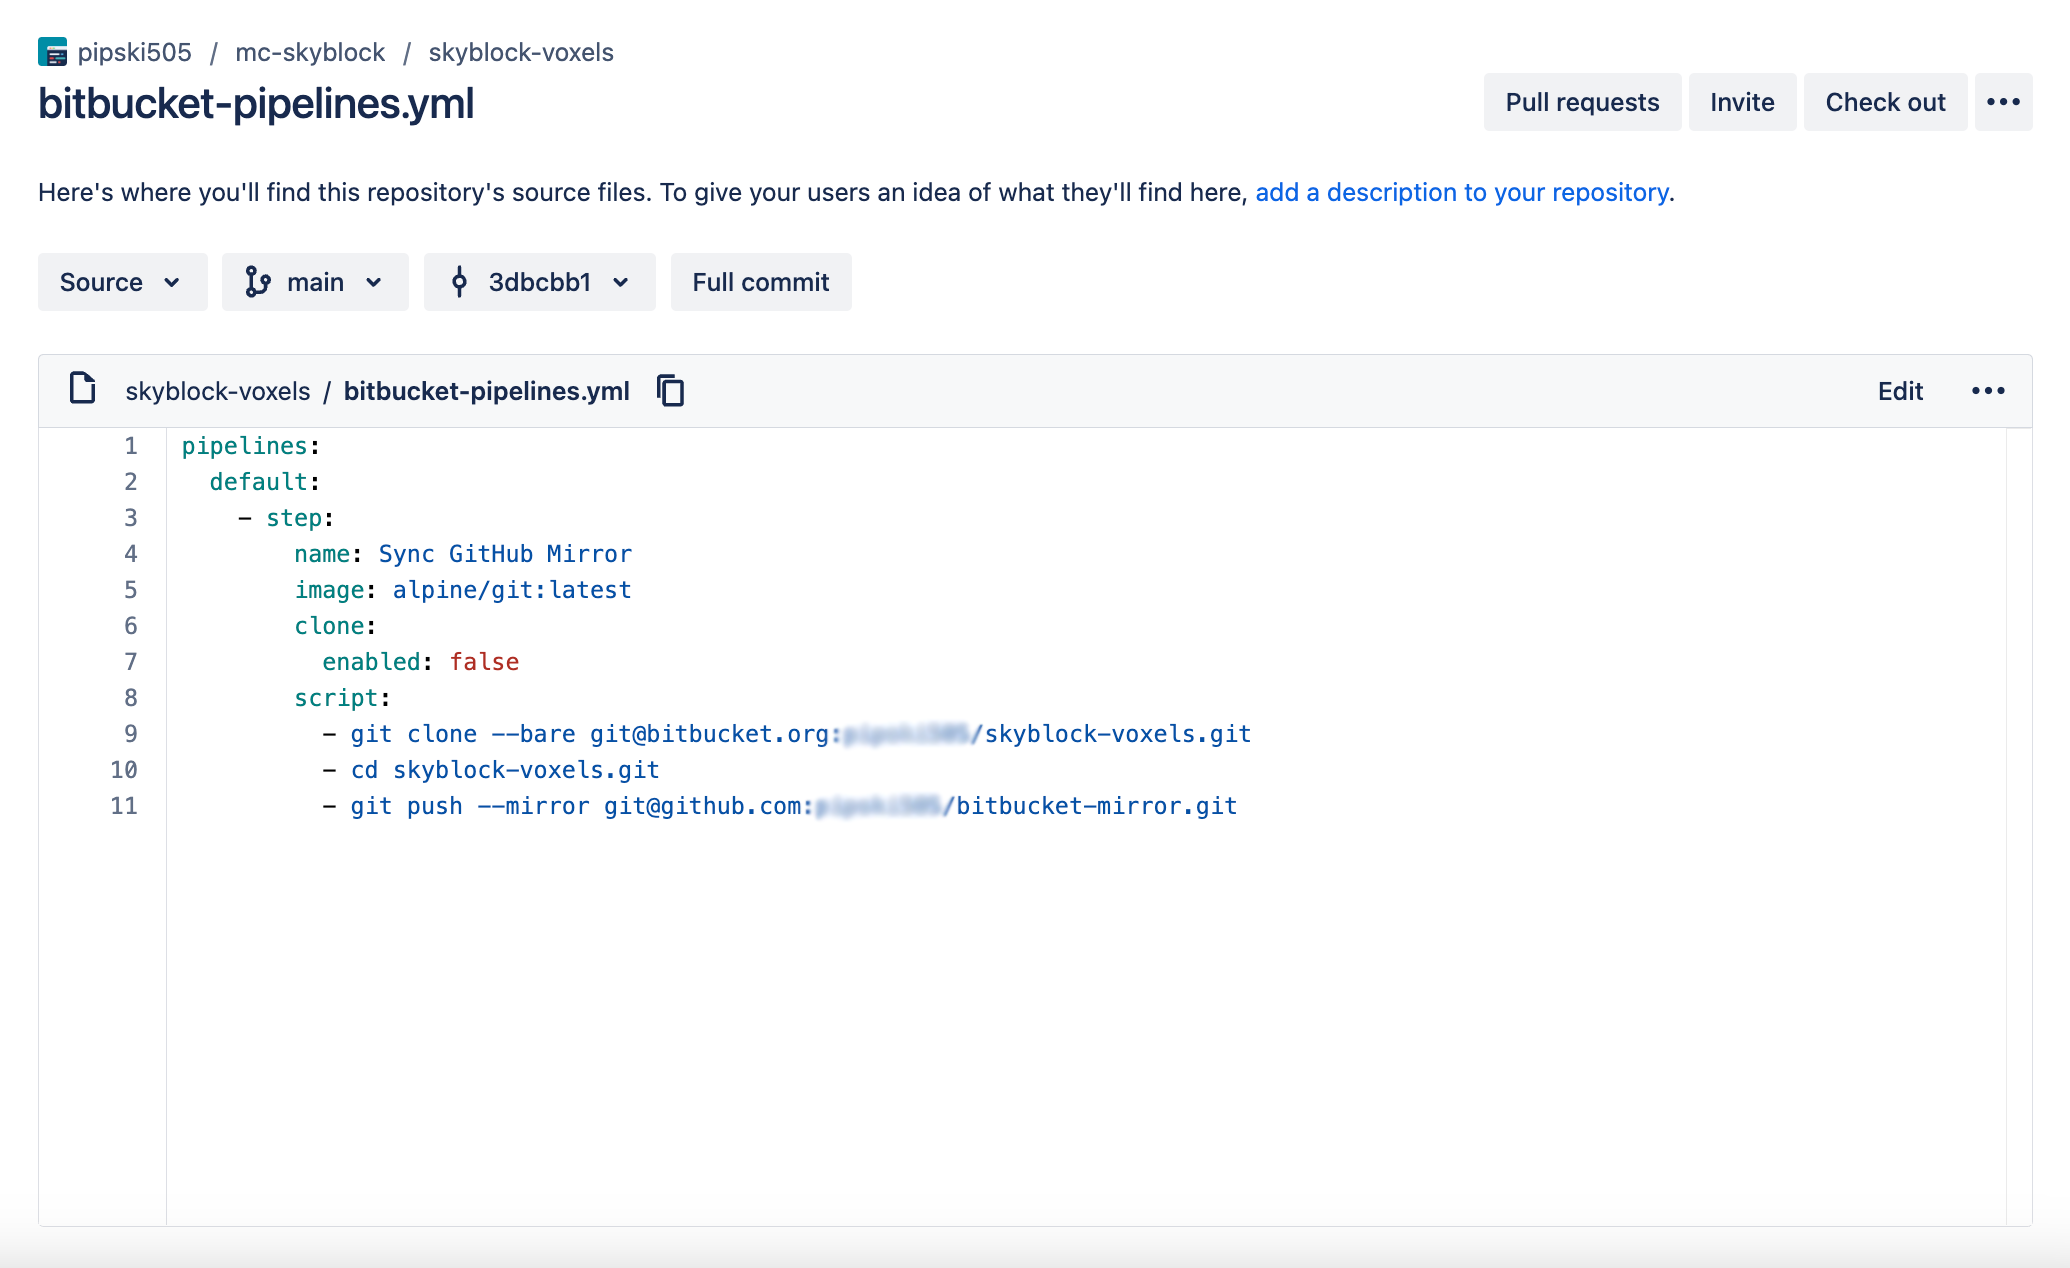
Task: Click the 'false' value on line 7
Action: (484, 662)
